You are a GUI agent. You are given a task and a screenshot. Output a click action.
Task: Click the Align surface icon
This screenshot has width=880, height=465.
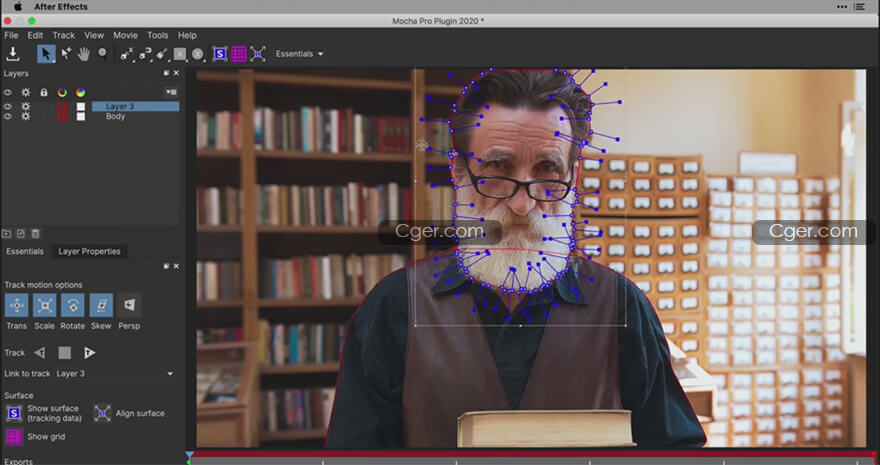102,413
